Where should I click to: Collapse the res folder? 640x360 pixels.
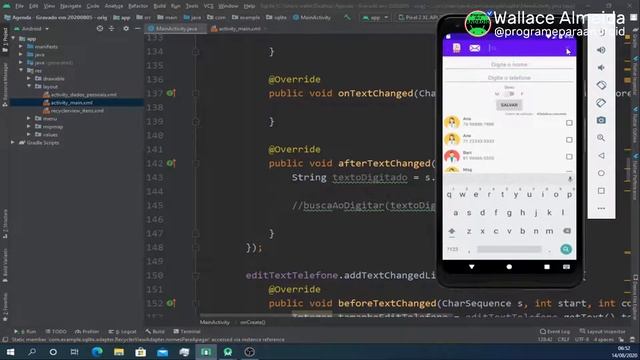(x=21, y=70)
